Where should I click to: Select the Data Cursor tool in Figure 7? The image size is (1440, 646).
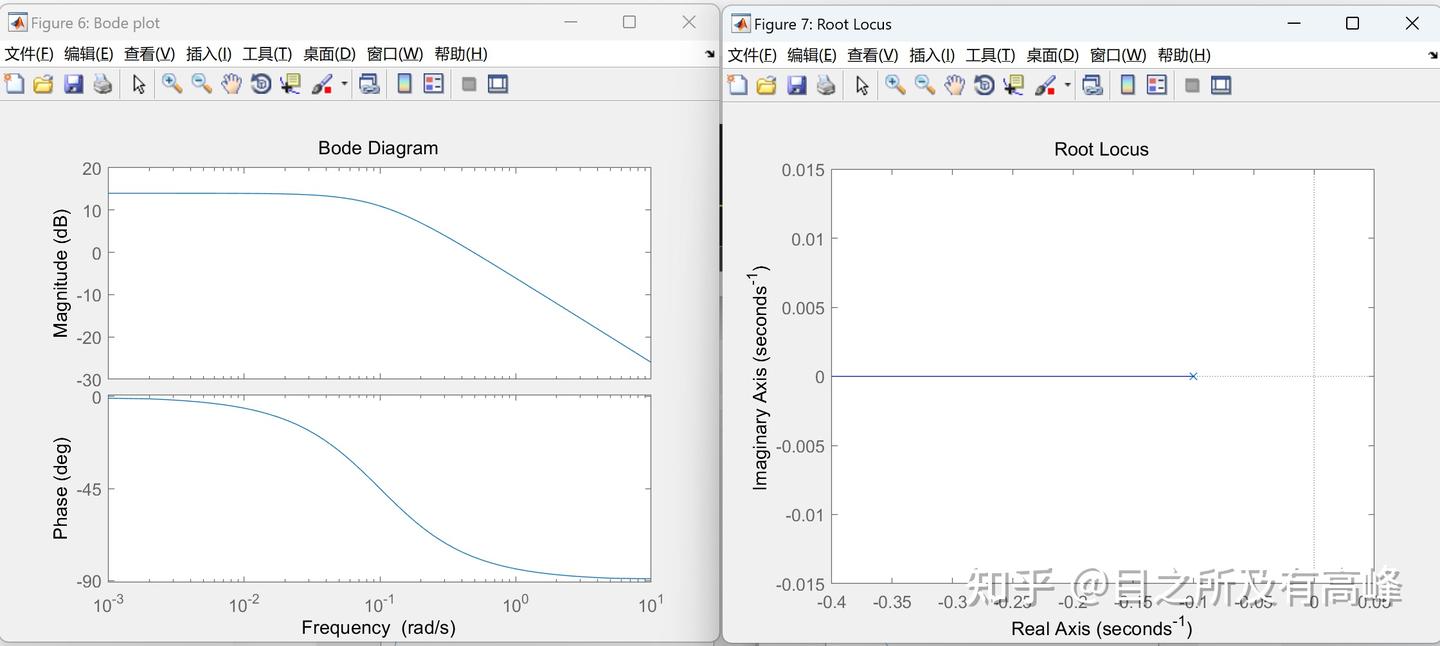click(x=1012, y=84)
